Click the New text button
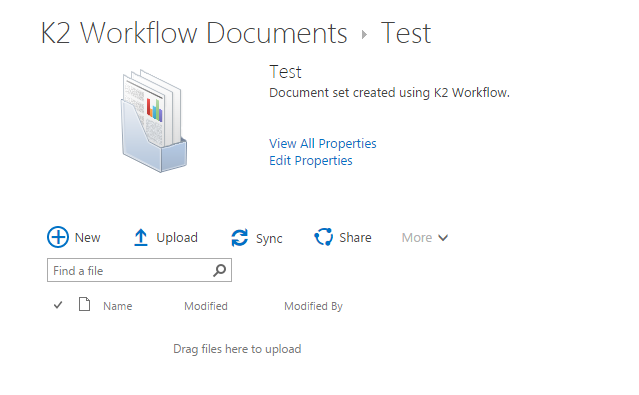This screenshot has width=639, height=395. 87,238
